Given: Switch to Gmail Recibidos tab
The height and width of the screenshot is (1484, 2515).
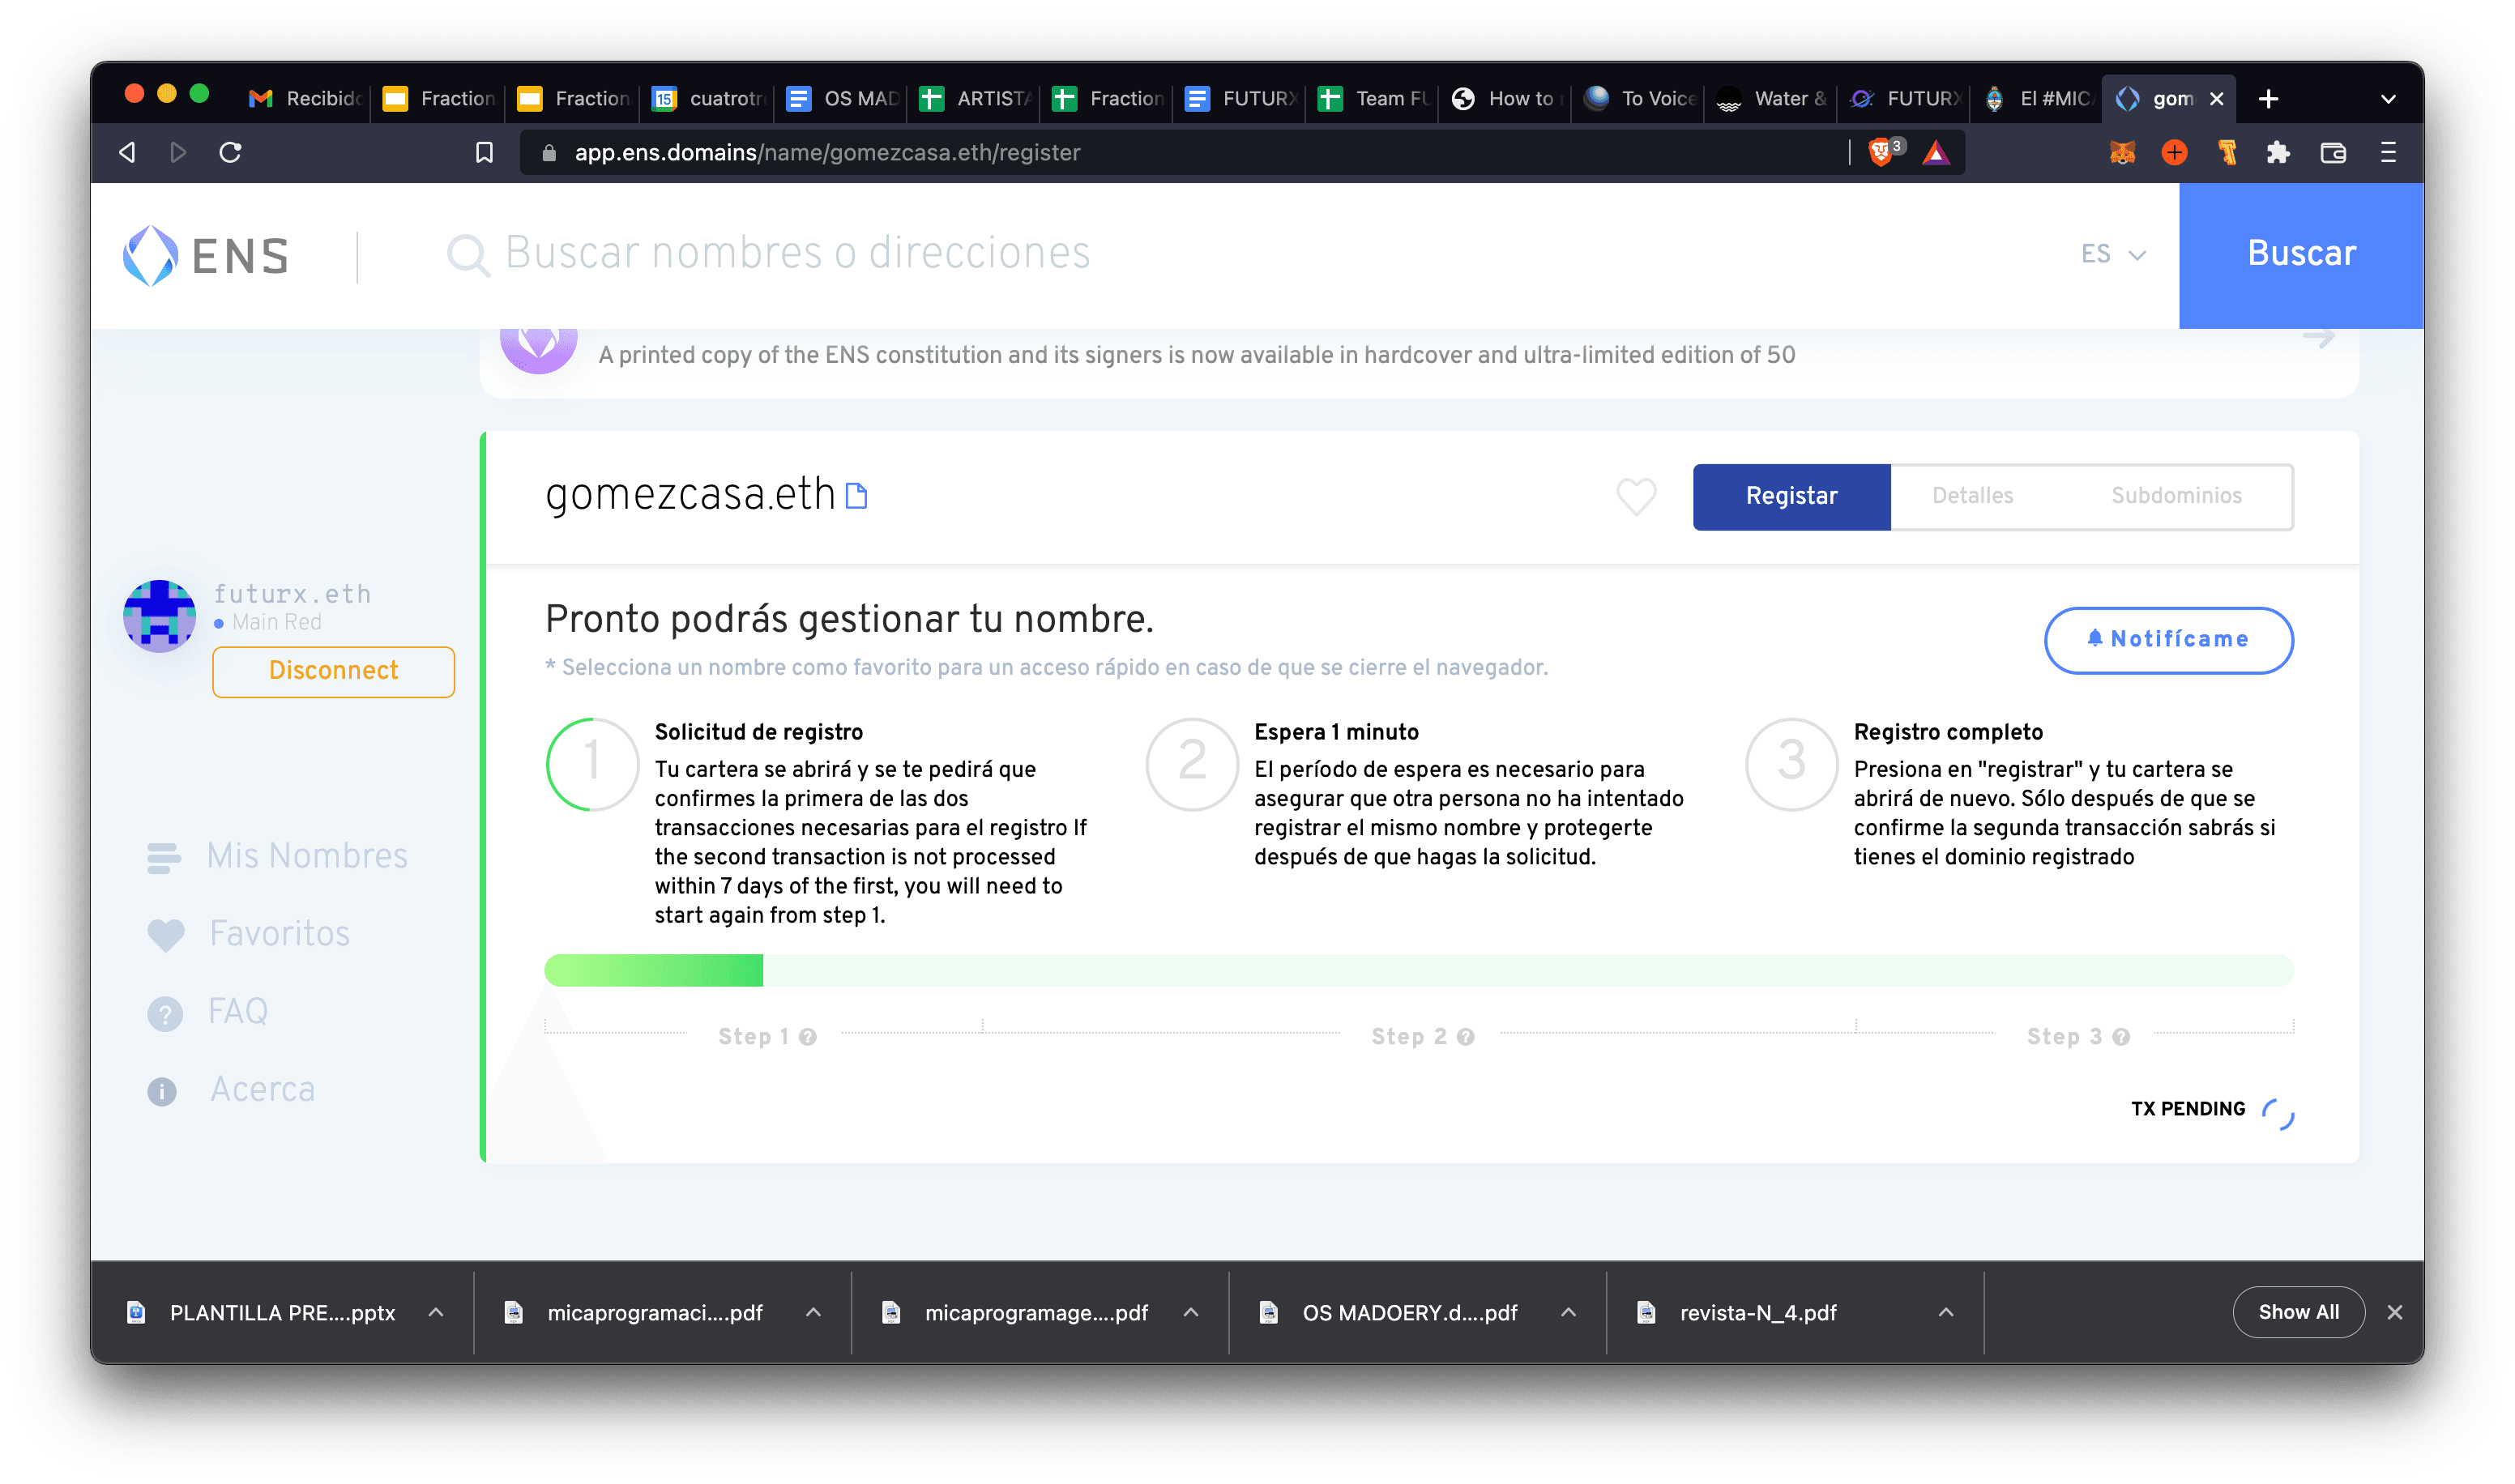Looking at the screenshot, I should (x=305, y=98).
